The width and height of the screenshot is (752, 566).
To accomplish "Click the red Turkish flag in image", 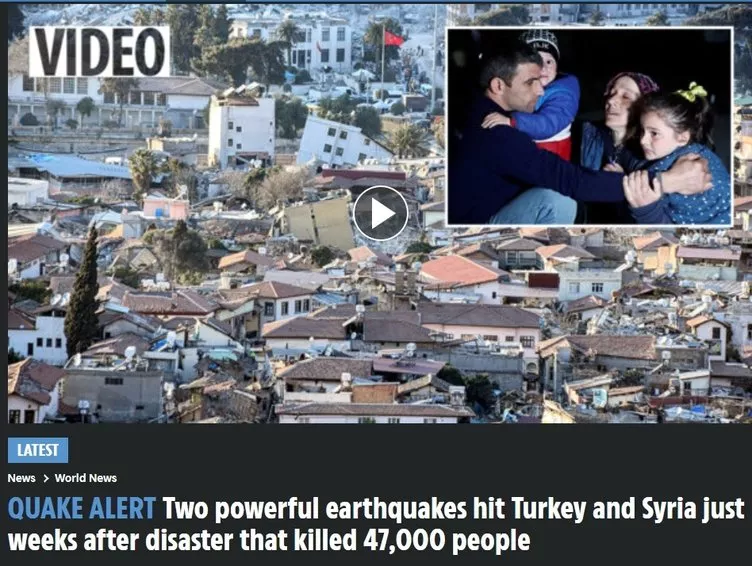I will click(x=394, y=38).
